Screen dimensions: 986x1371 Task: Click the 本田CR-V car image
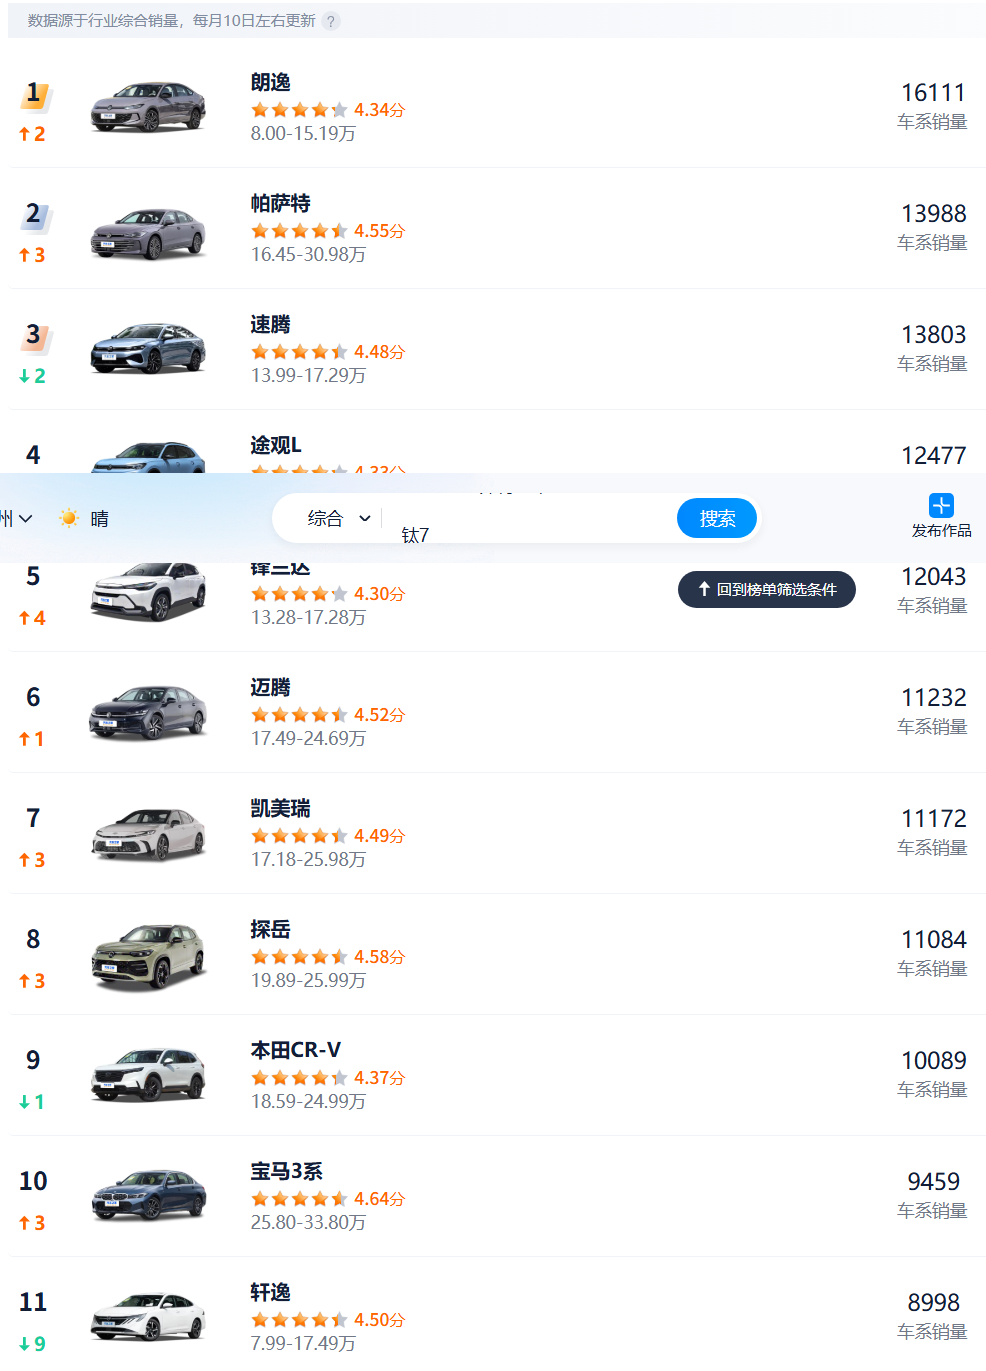pos(148,1075)
